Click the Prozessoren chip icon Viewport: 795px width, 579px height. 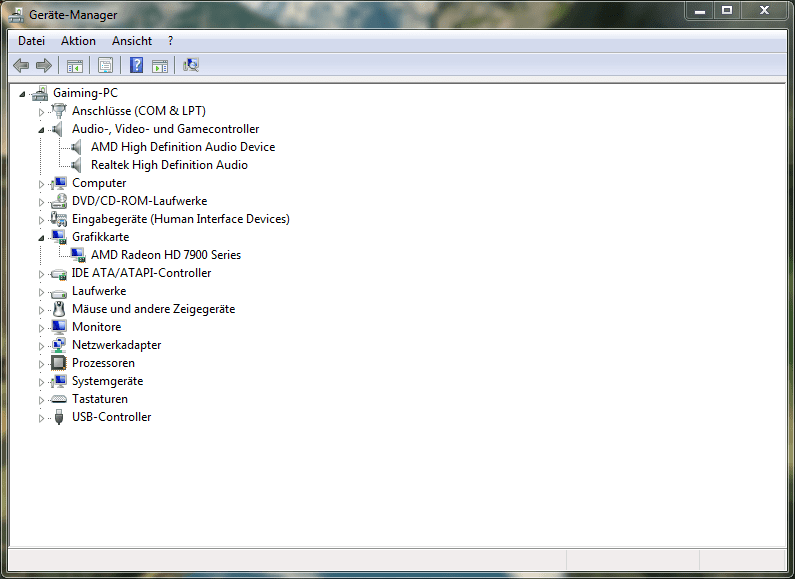tap(59, 363)
